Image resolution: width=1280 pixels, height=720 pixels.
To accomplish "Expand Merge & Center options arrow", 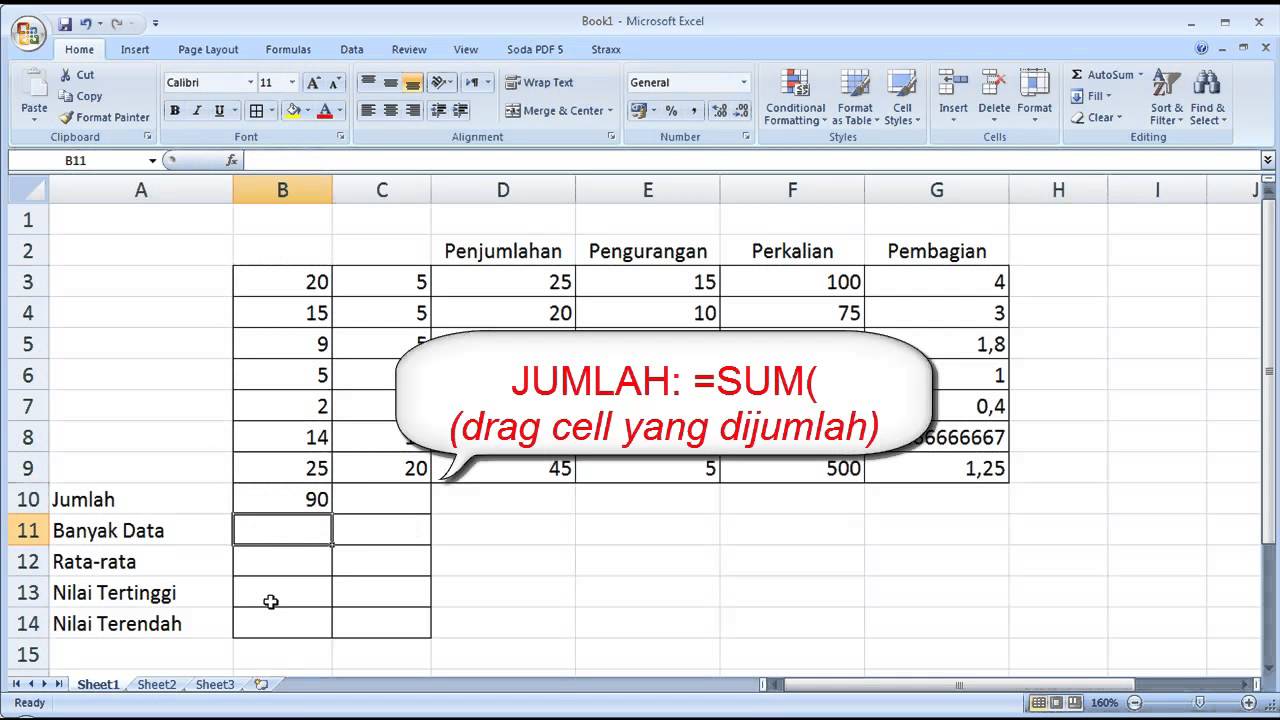I will (610, 111).
